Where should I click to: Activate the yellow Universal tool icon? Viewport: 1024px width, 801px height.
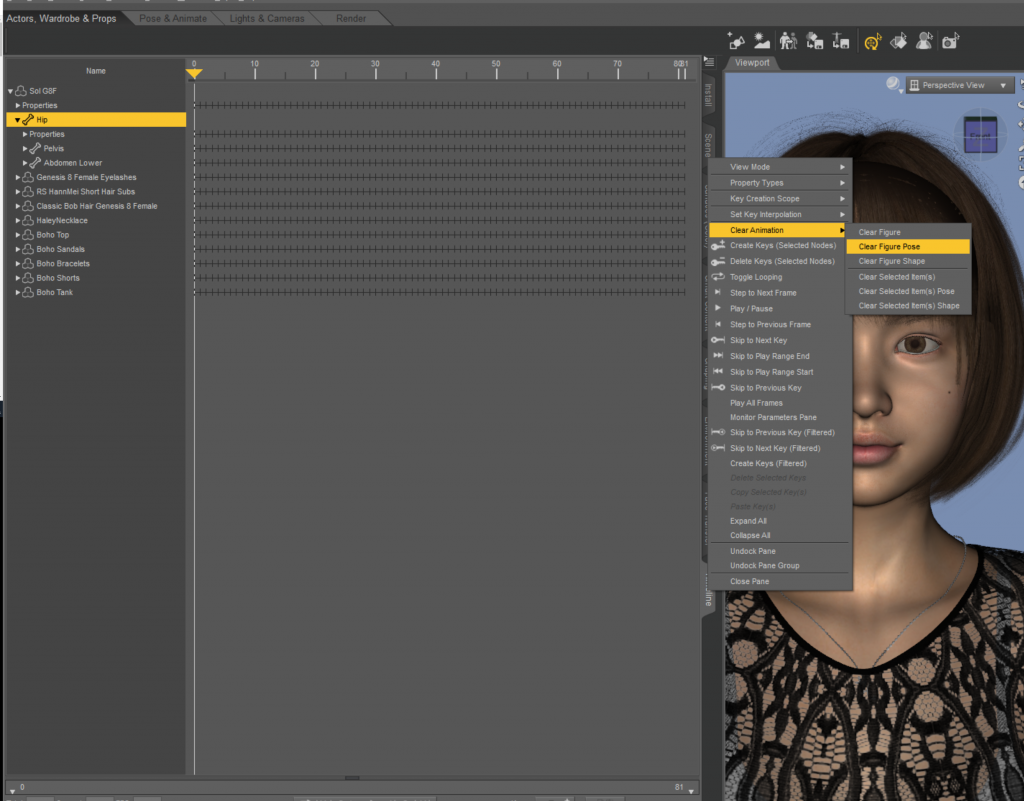pos(871,41)
